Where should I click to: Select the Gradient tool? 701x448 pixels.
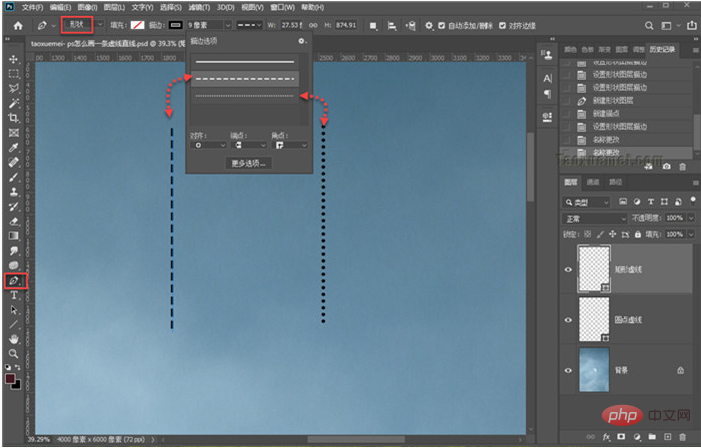click(x=14, y=236)
